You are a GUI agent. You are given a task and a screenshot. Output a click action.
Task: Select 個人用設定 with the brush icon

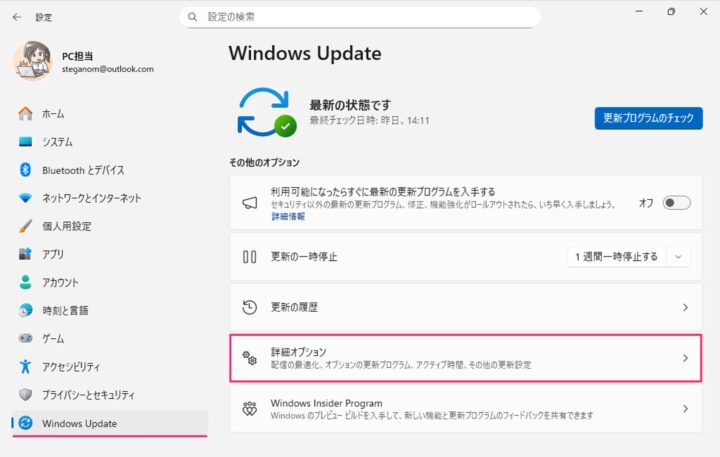[x=66, y=226]
